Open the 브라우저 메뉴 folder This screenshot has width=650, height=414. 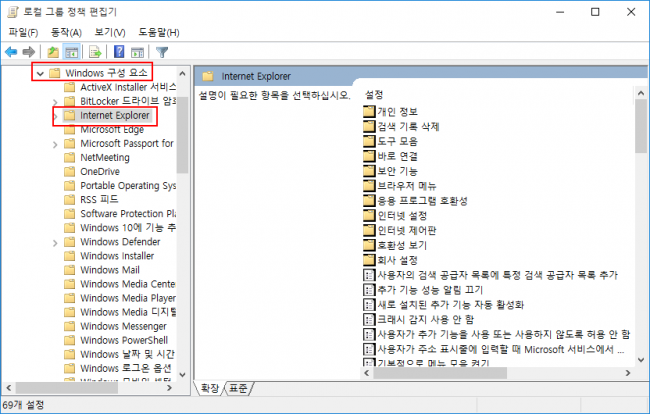(400, 186)
